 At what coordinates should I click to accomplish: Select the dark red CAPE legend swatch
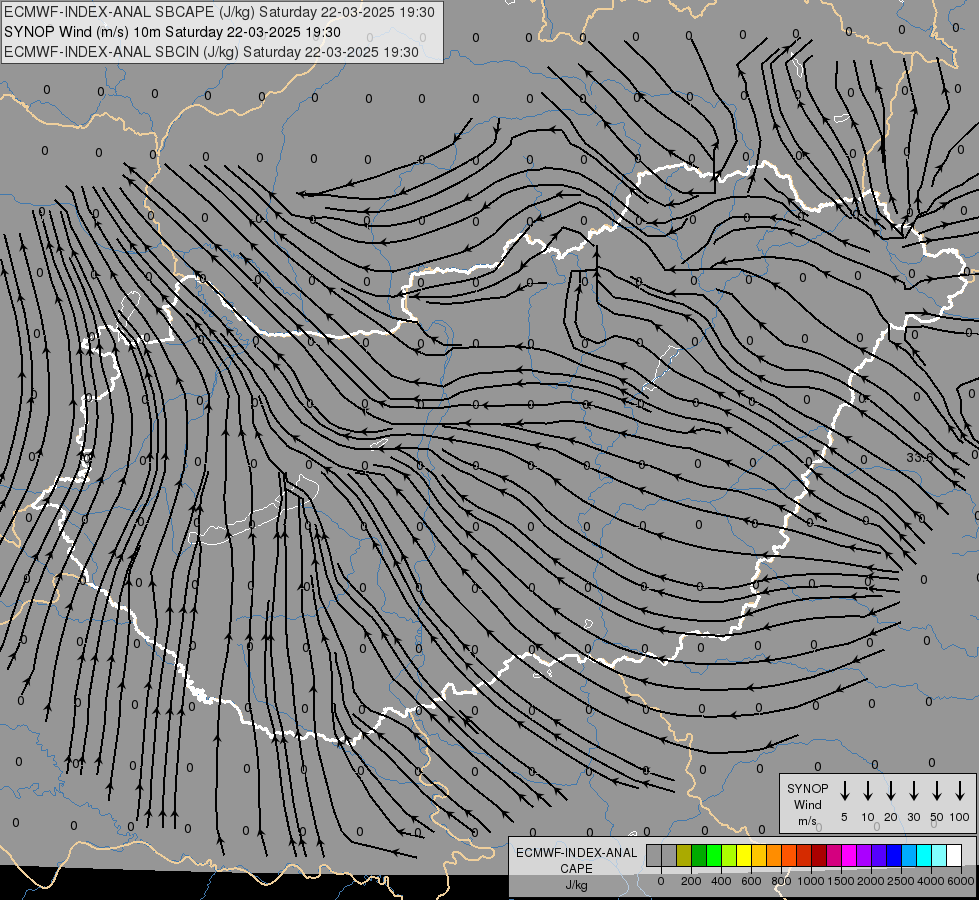(819, 855)
